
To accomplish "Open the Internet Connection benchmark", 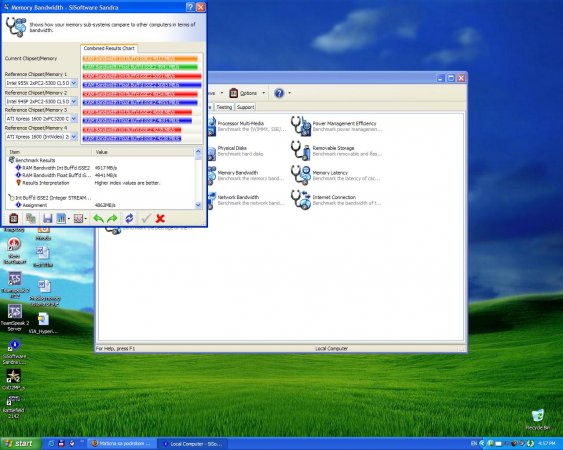I will (336, 200).
